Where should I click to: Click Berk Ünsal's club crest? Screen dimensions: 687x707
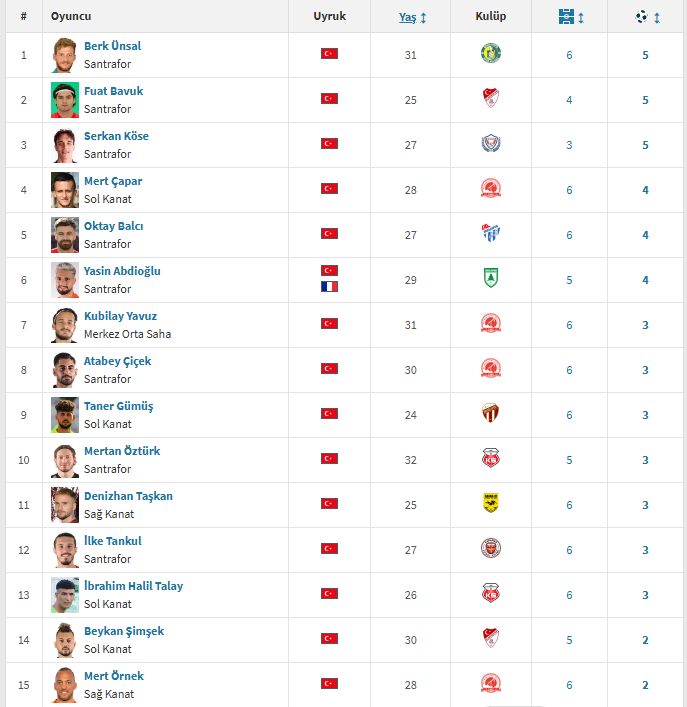(x=490, y=53)
